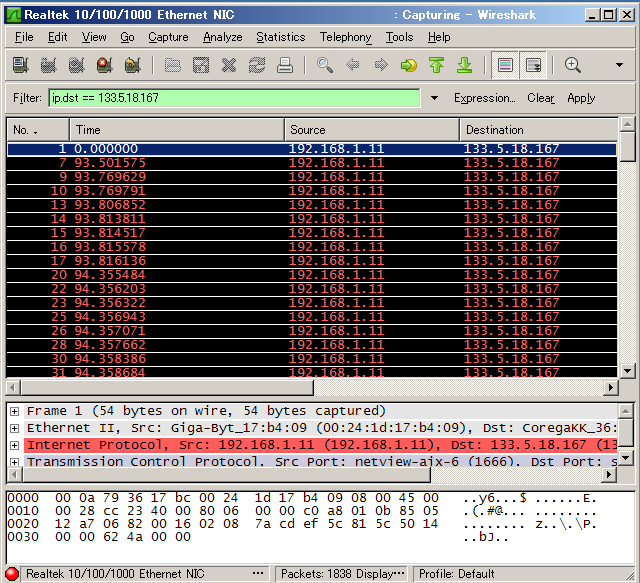Jump to last packet icon
The height and width of the screenshot is (583, 640).
tap(464, 65)
